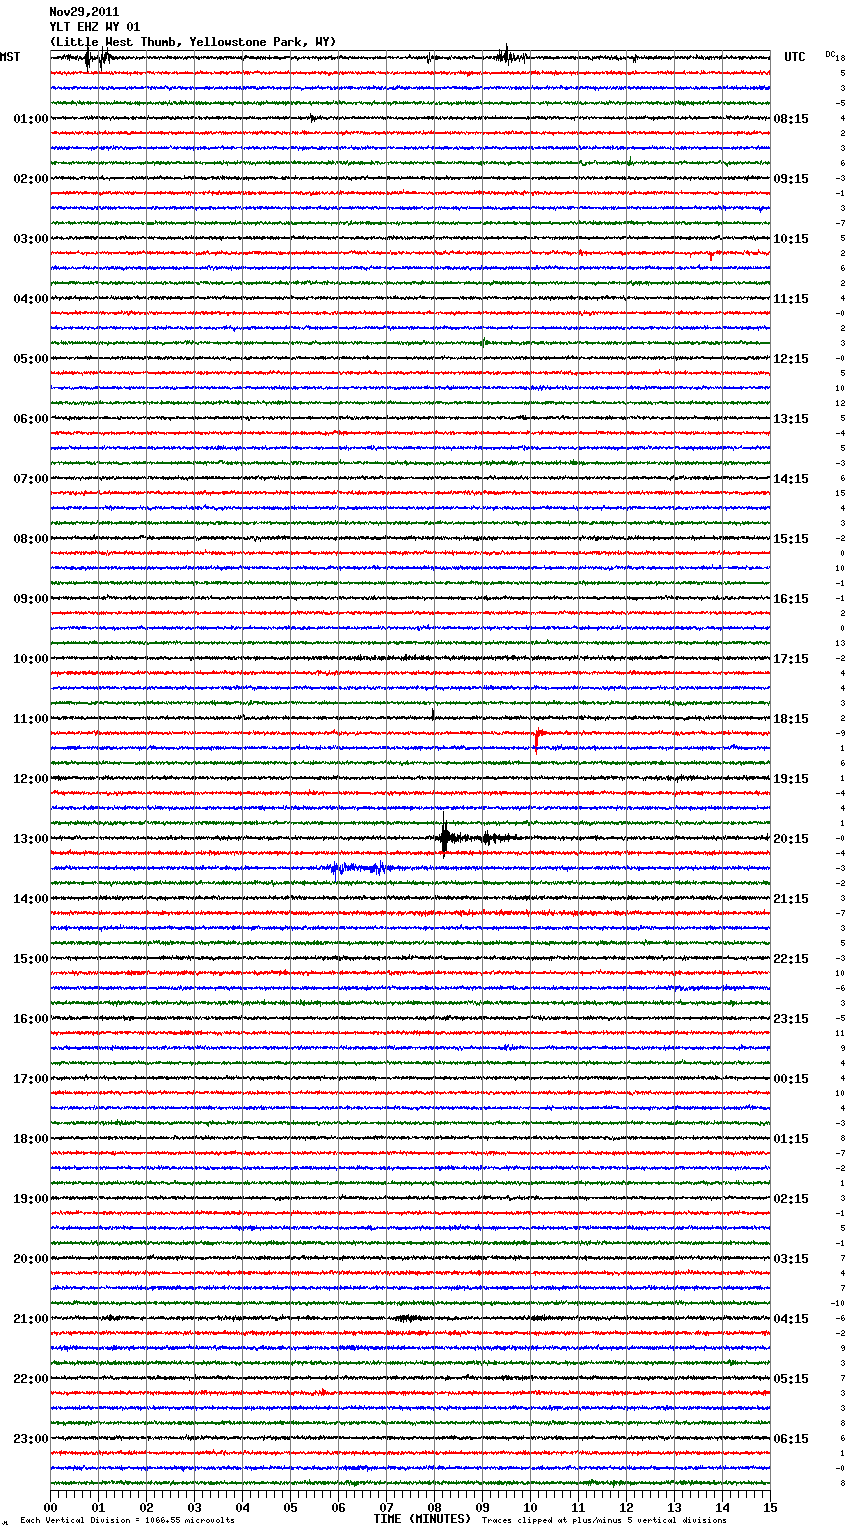Click minute tick 00 on bottom axis

(50, 1506)
